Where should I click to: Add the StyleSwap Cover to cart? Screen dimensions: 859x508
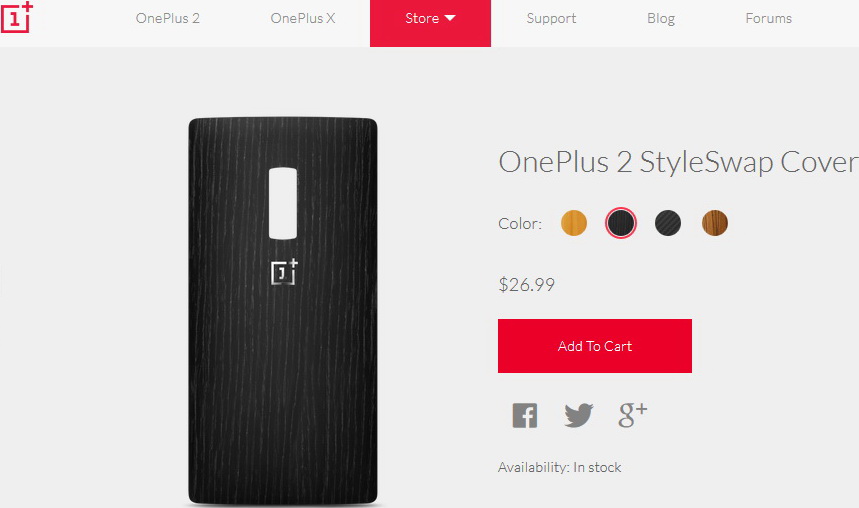coord(594,346)
